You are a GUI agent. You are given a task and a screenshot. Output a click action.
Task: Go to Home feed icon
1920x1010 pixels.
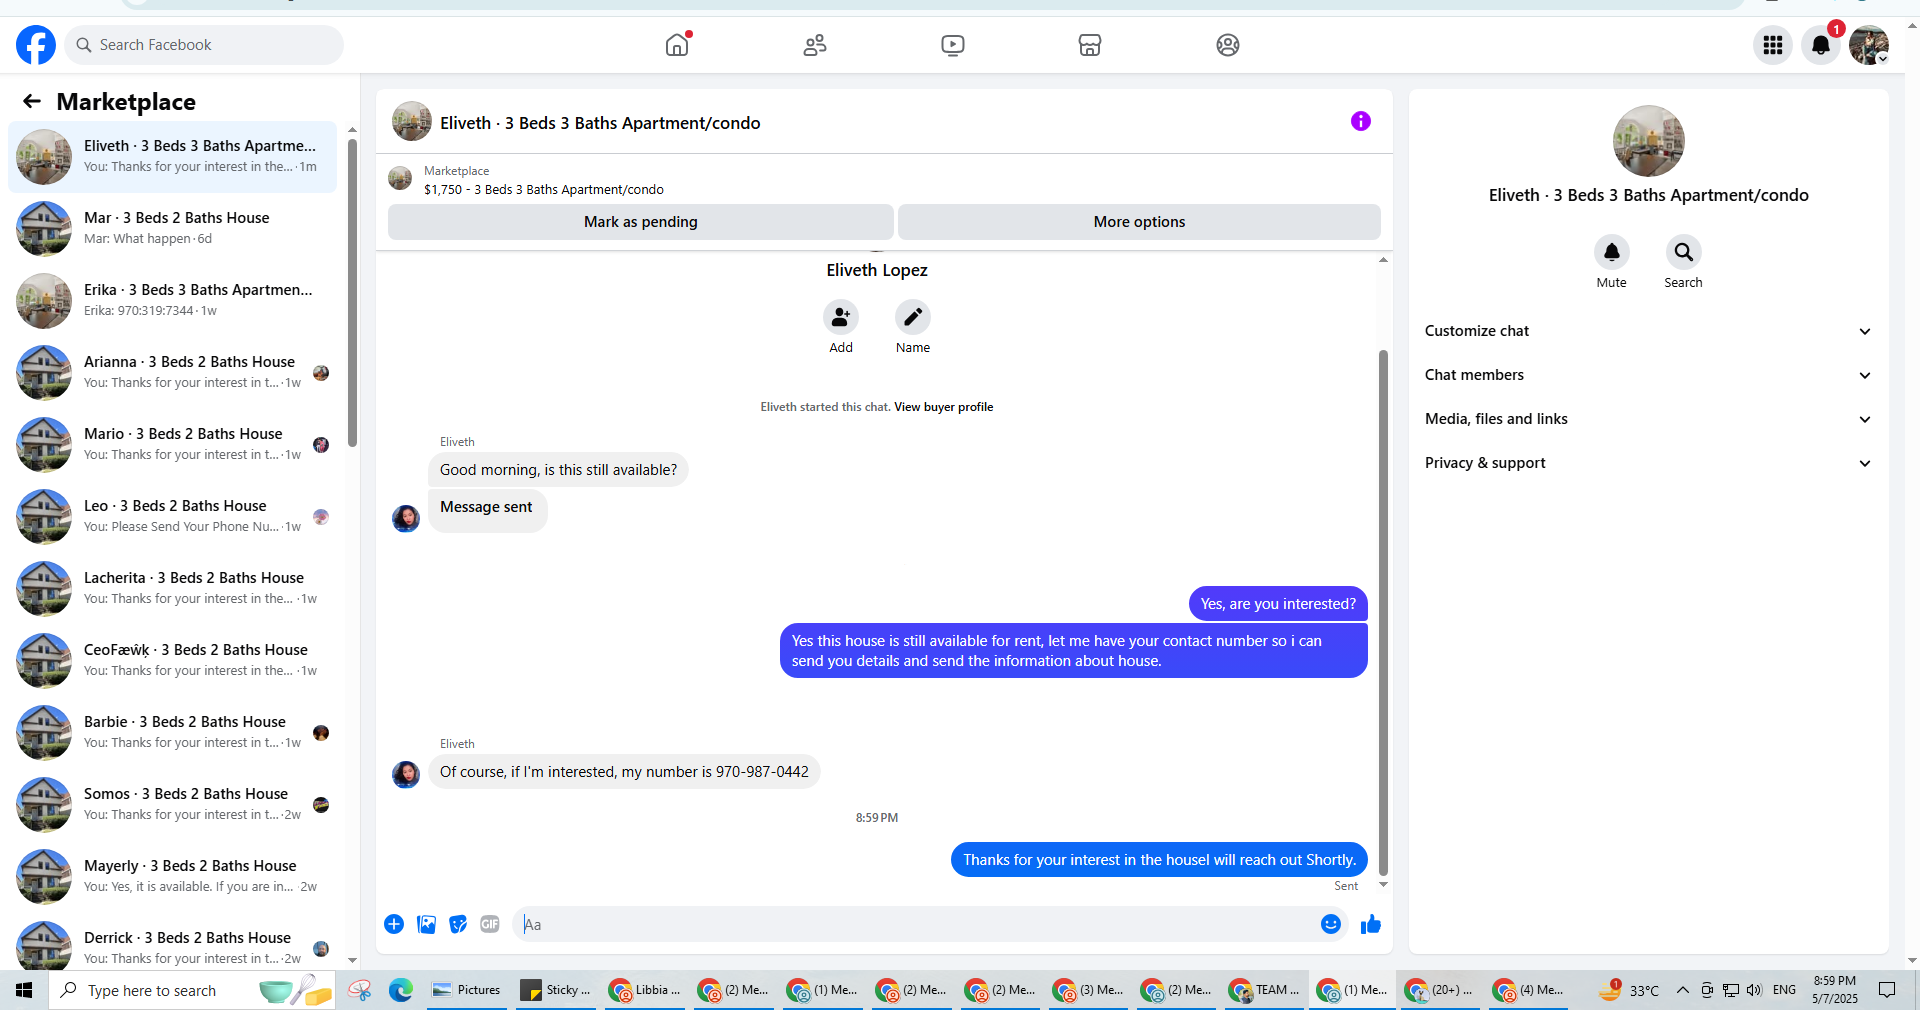coord(677,45)
